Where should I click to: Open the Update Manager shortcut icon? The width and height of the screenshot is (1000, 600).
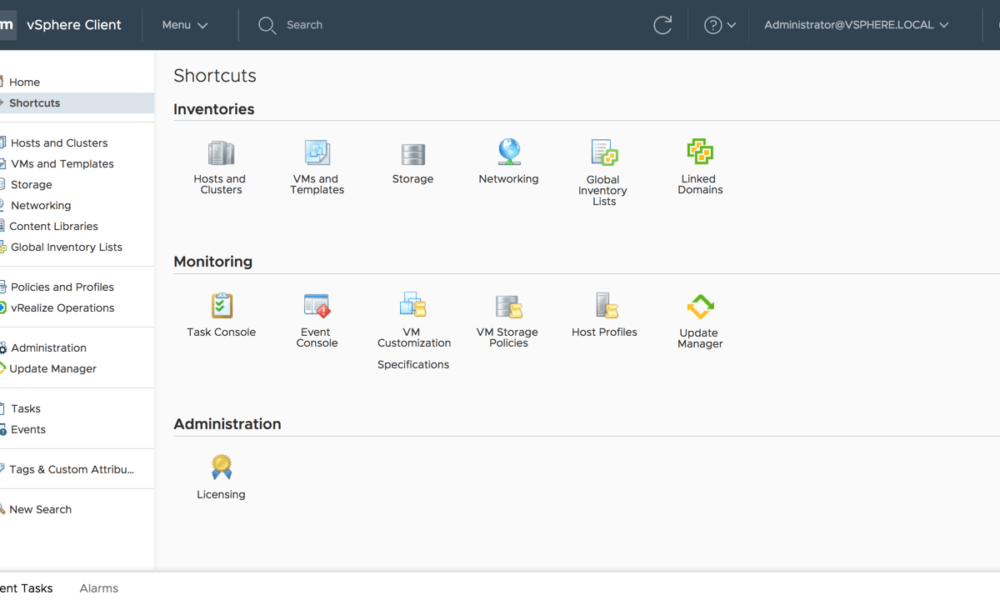699,305
